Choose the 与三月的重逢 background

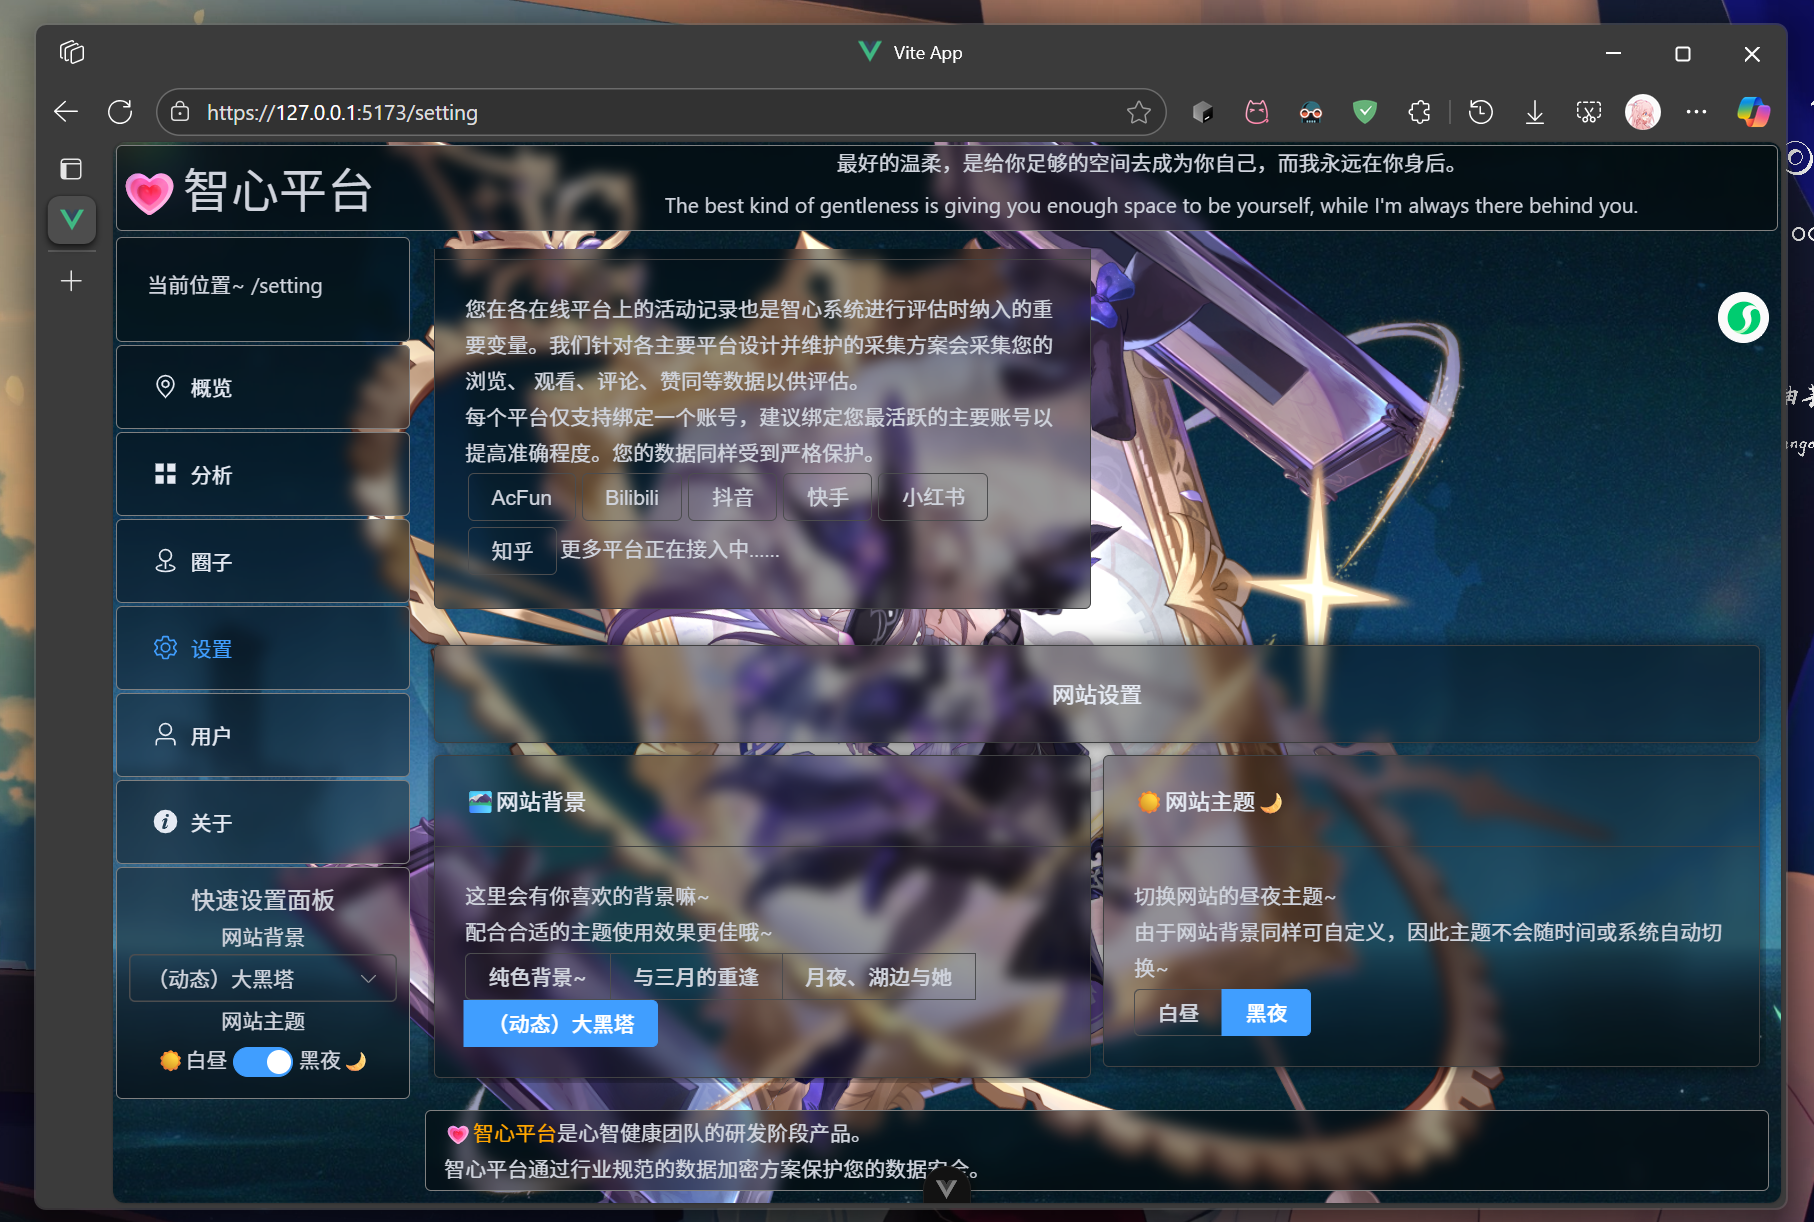pyautogui.click(x=695, y=977)
